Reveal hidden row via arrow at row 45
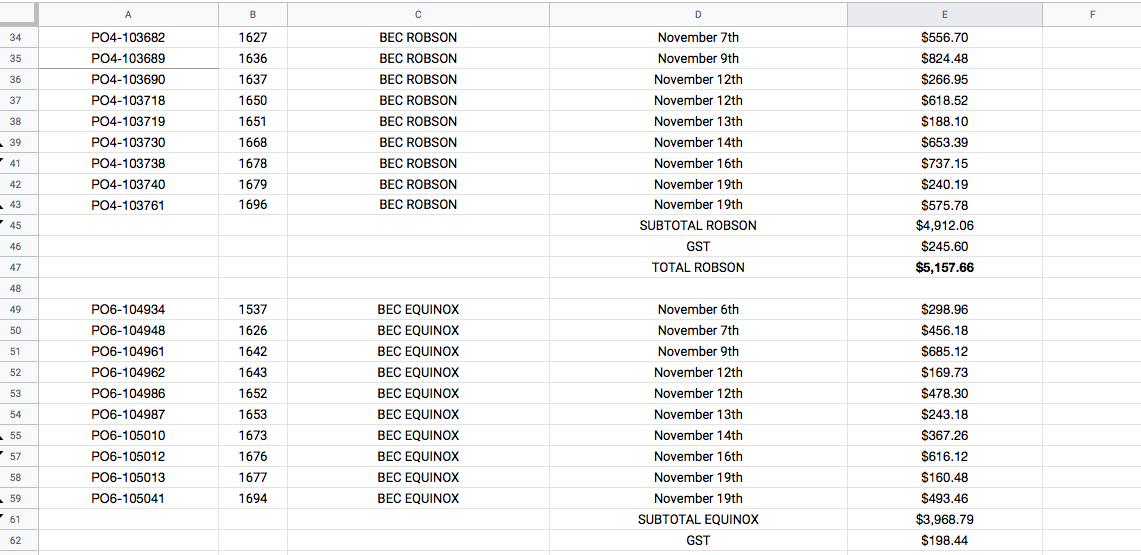 (3, 220)
